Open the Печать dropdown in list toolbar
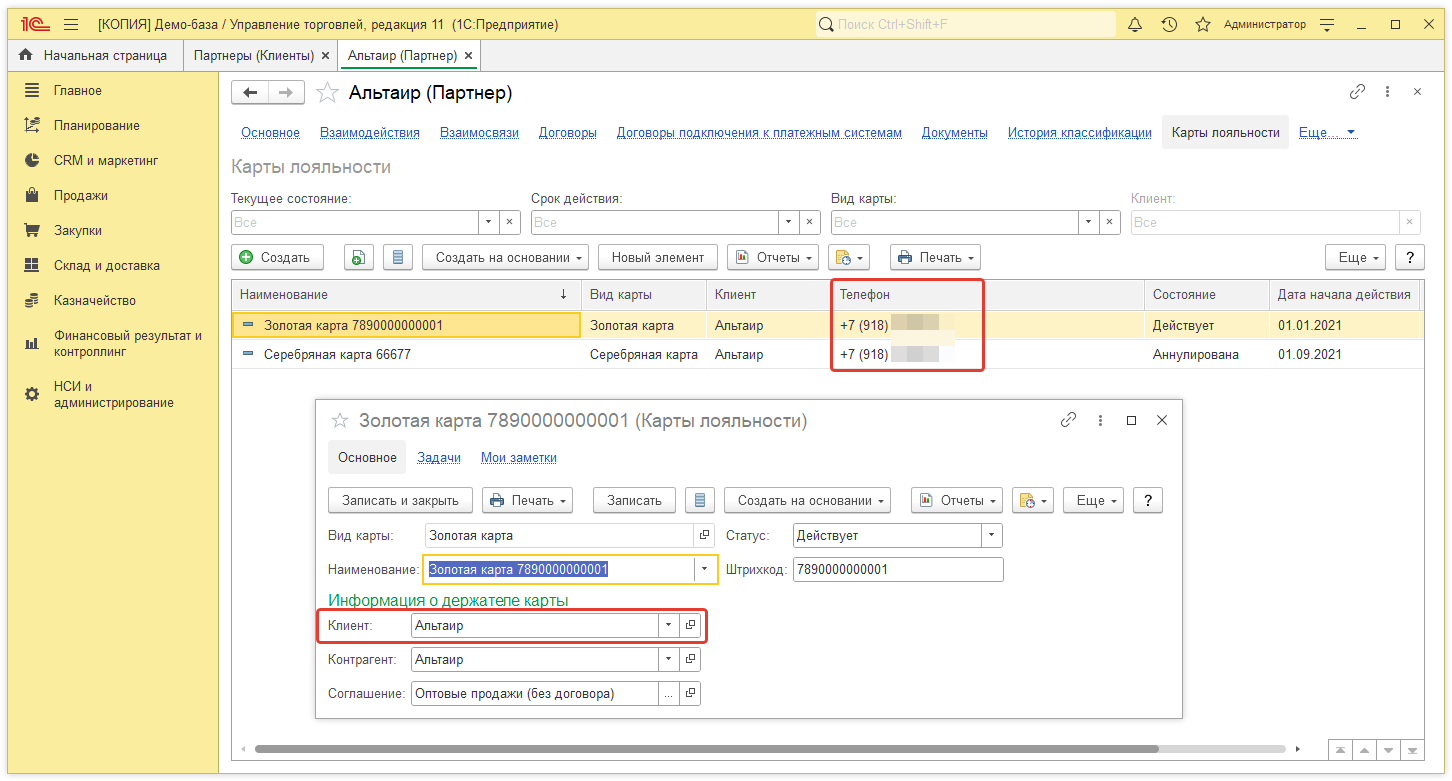This screenshot has width=1452, height=781. [x=935, y=258]
